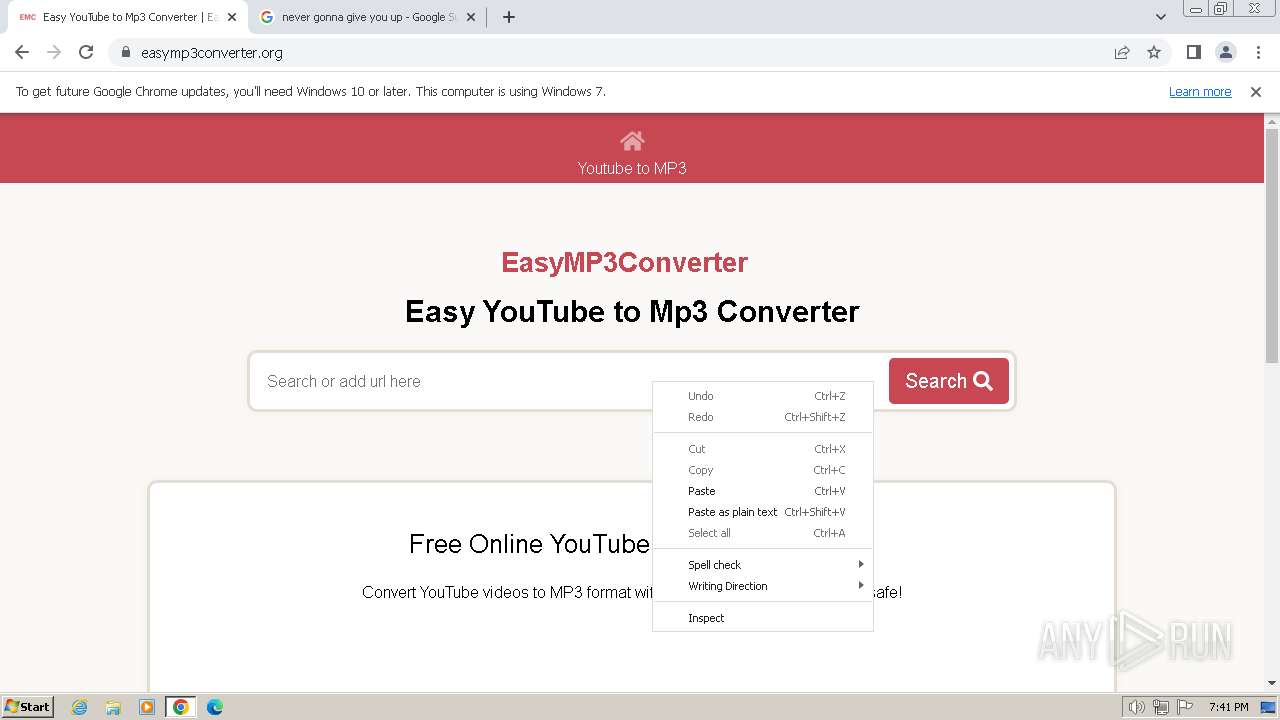Click the Easy YouTube to Mp3 Converter heading

tap(632, 312)
